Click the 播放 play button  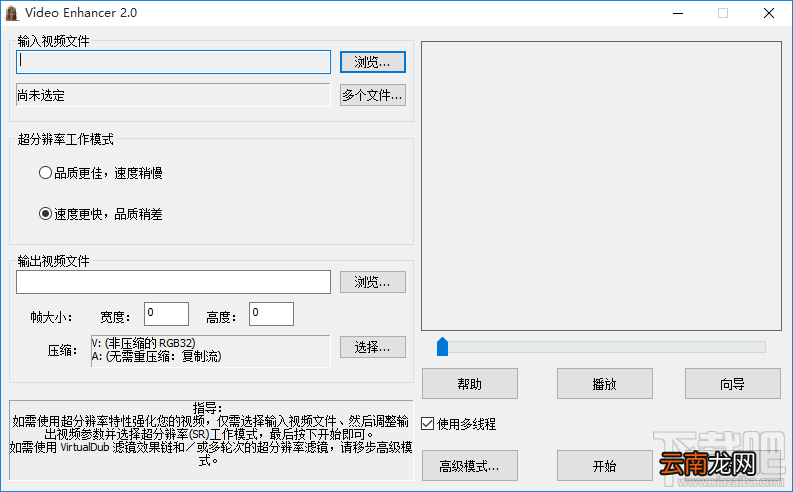pos(605,384)
